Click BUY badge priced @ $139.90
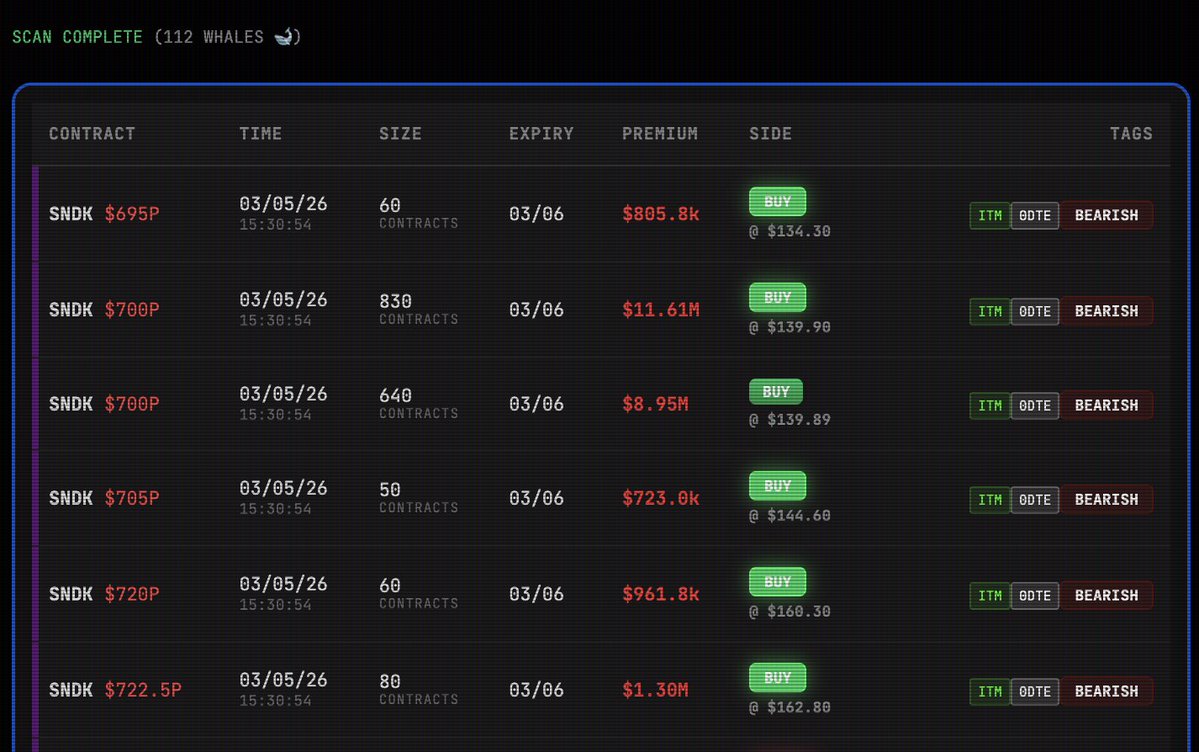The width and height of the screenshot is (1199, 752). 777,297
